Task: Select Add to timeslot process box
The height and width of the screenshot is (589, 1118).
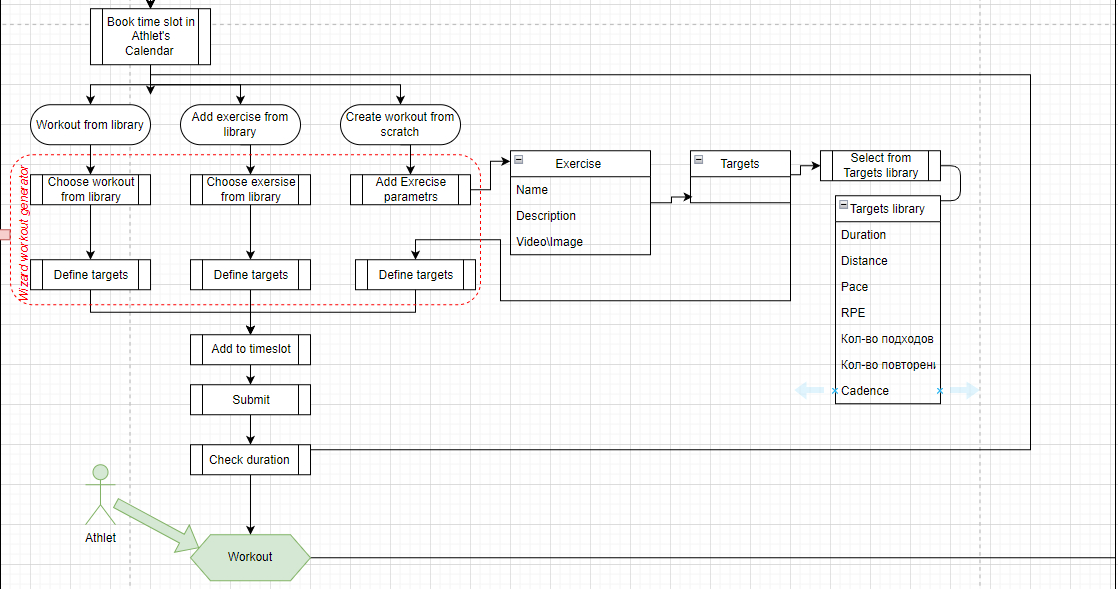Action: click(x=250, y=349)
